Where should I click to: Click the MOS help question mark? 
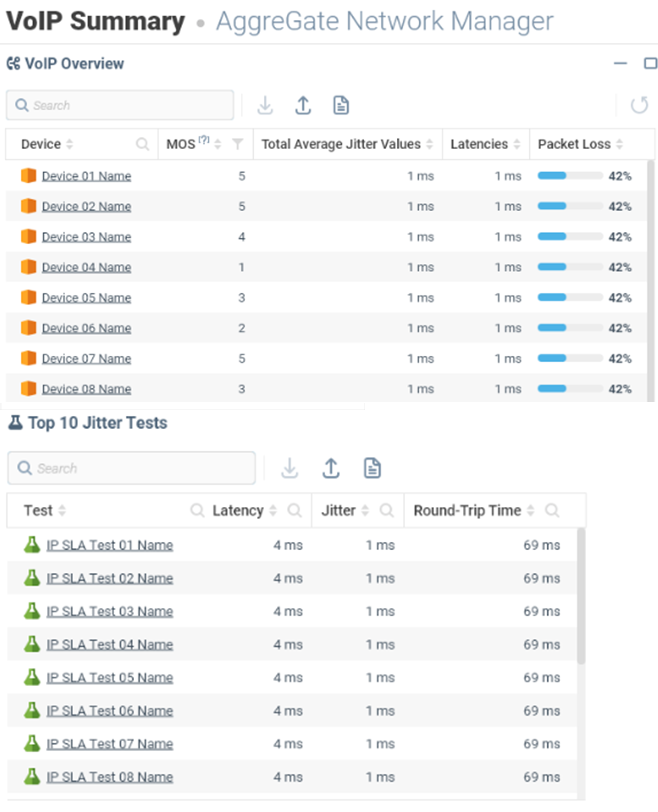coord(204,139)
